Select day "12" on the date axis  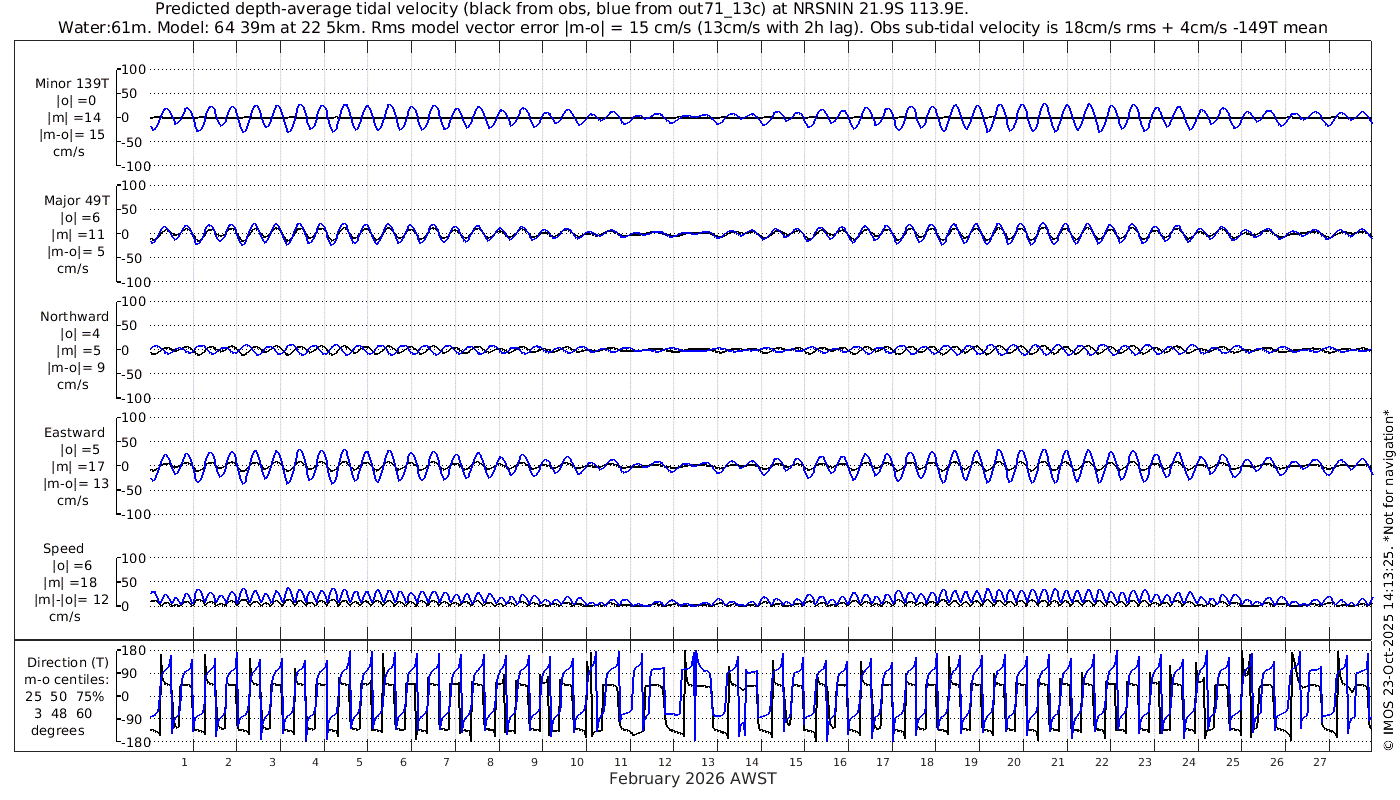[665, 762]
